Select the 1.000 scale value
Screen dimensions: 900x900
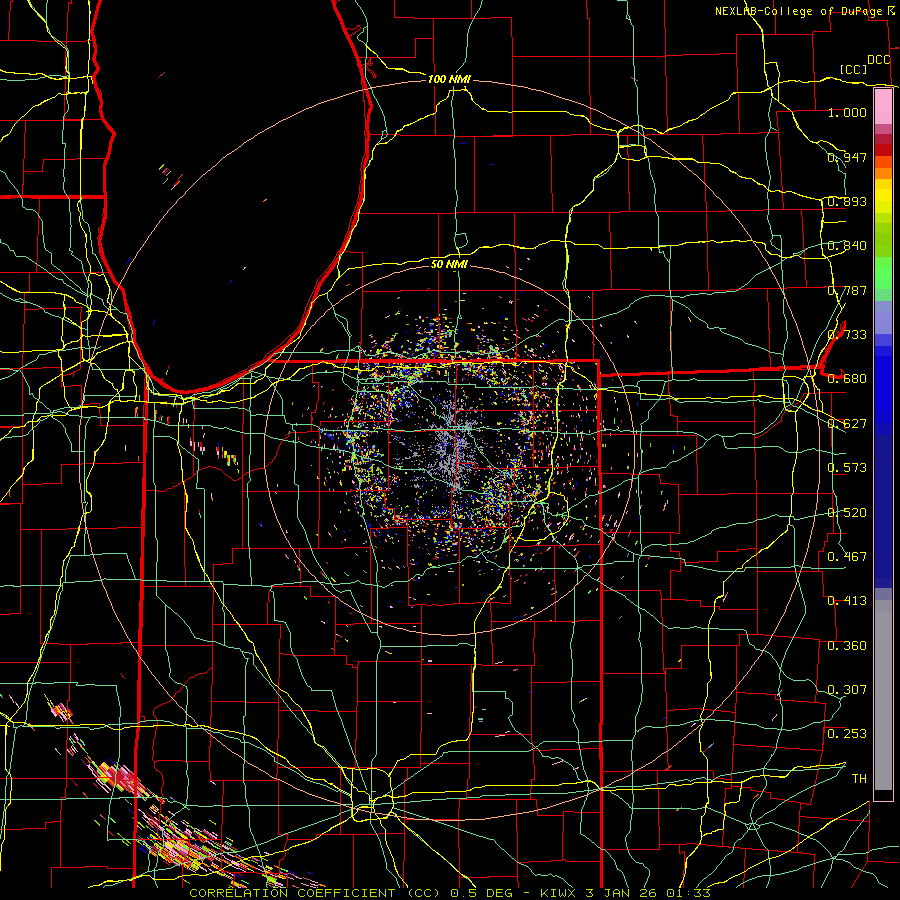847,112
